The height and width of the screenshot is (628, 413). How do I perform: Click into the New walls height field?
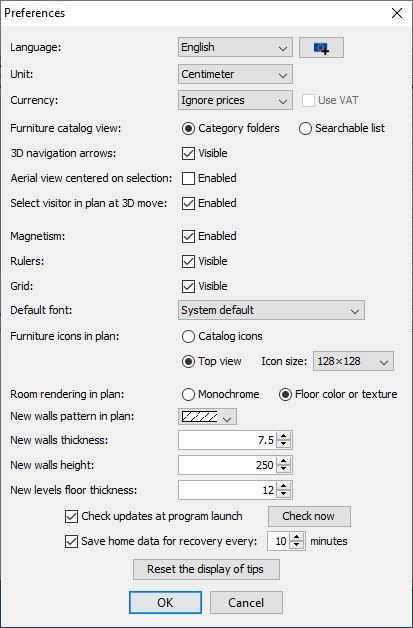click(228, 465)
